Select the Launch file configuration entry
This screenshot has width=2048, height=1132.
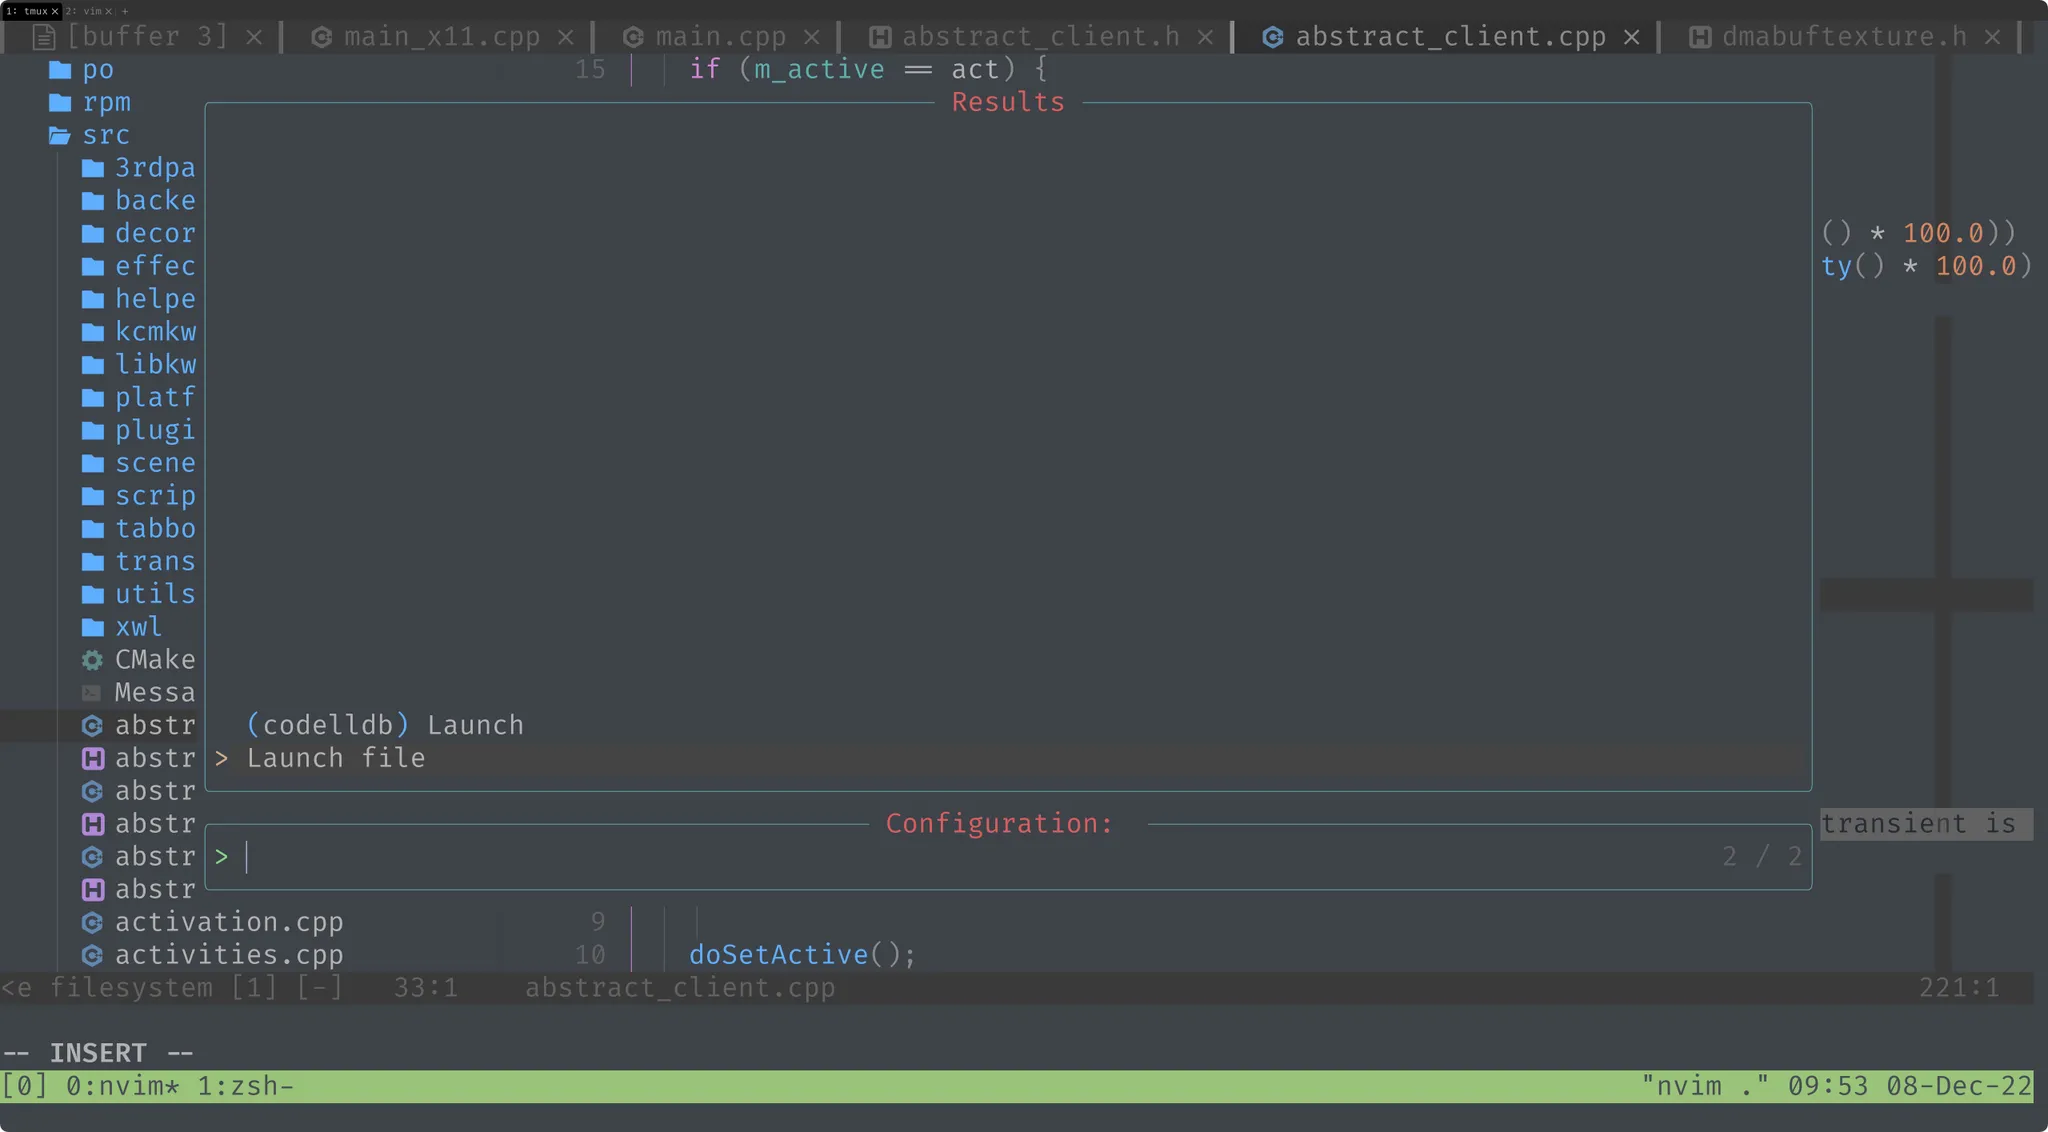336,758
